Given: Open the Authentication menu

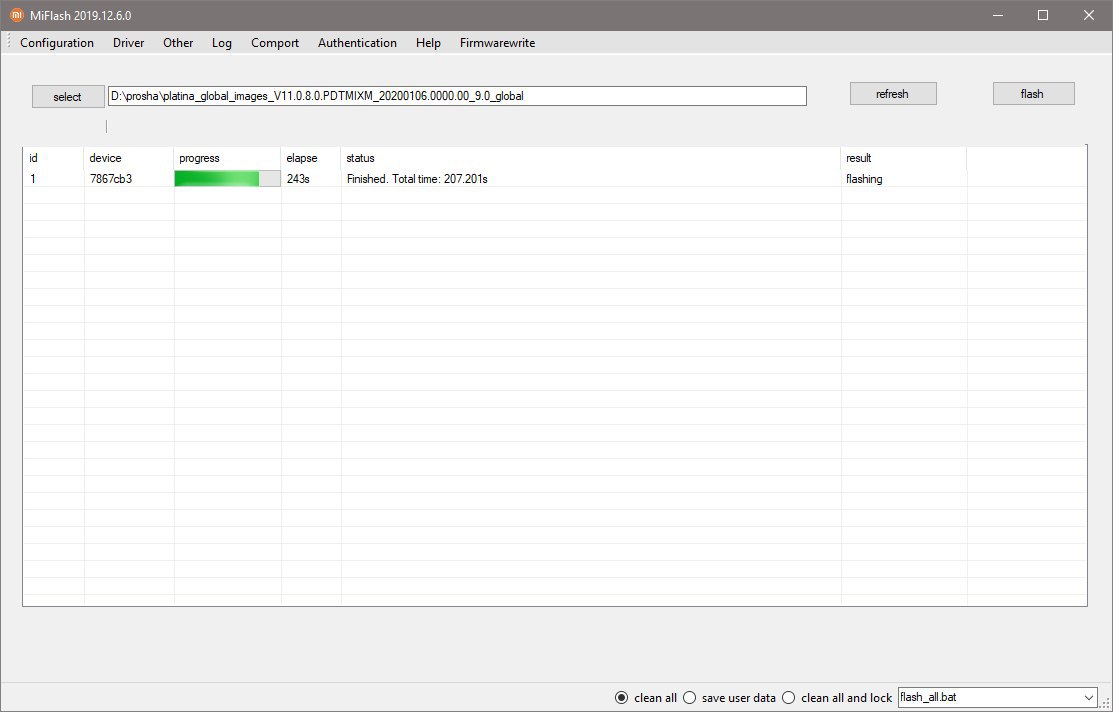Looking at the screenshot, I should [357, 43].
